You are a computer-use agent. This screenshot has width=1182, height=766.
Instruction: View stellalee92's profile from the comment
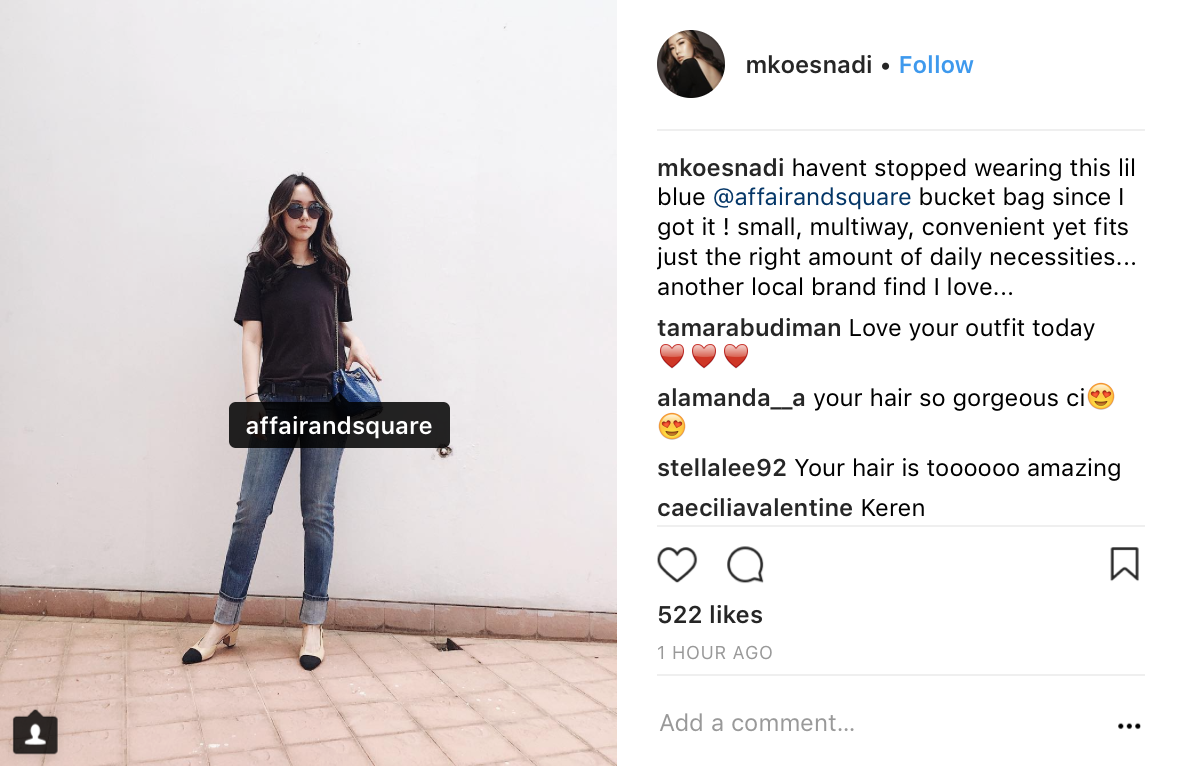click(721, 468)
